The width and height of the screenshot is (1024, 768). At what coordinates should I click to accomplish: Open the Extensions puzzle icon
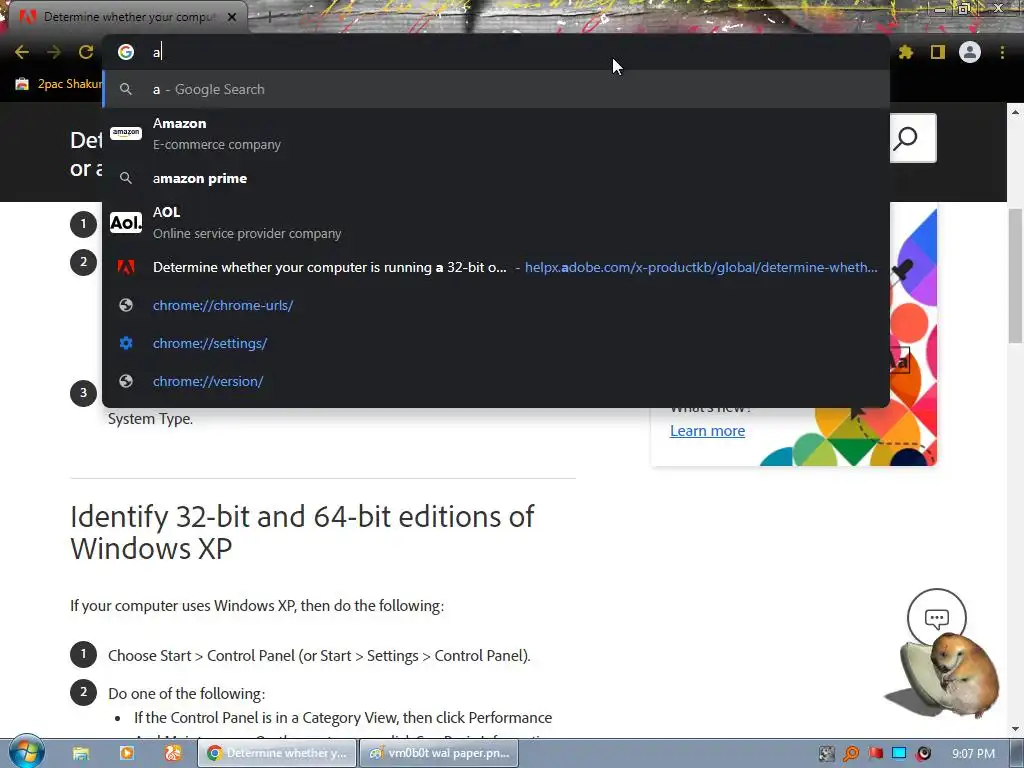pos(906,52)
